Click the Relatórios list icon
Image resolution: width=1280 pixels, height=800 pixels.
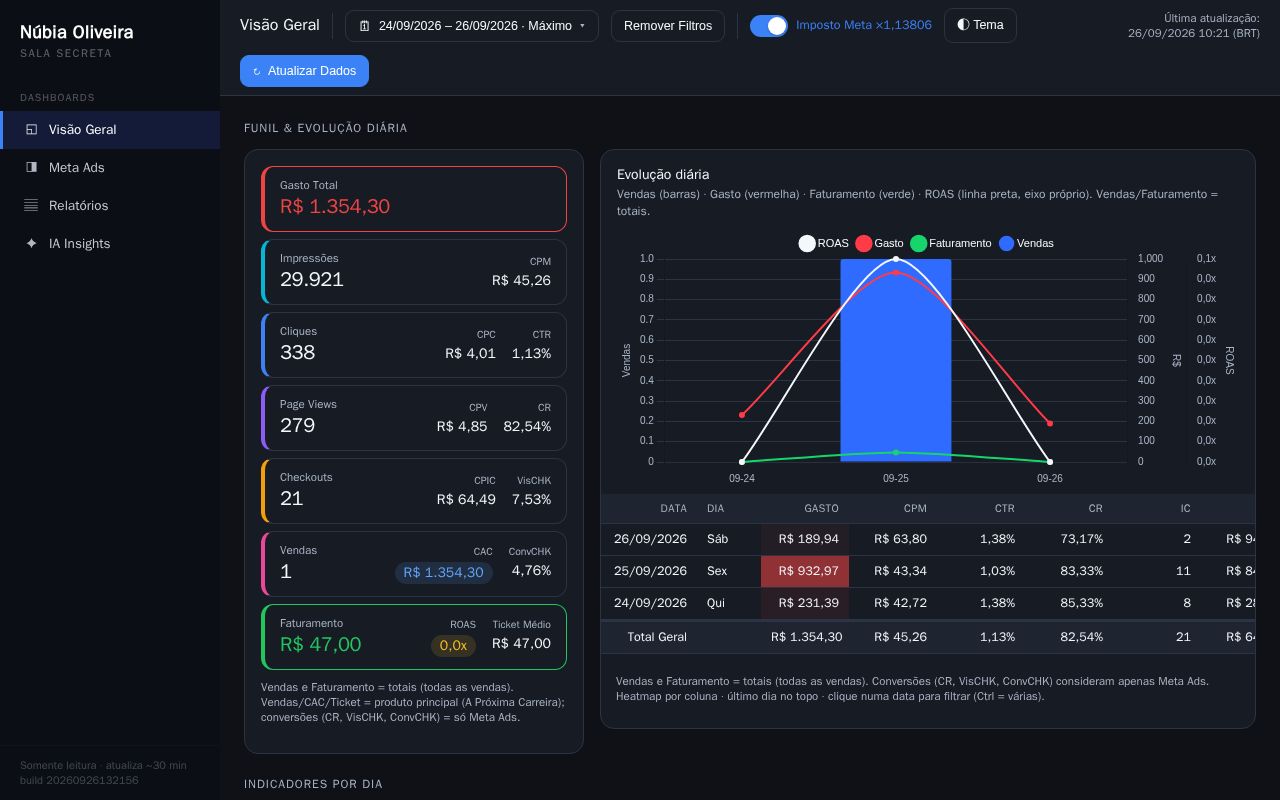[31, 206]
